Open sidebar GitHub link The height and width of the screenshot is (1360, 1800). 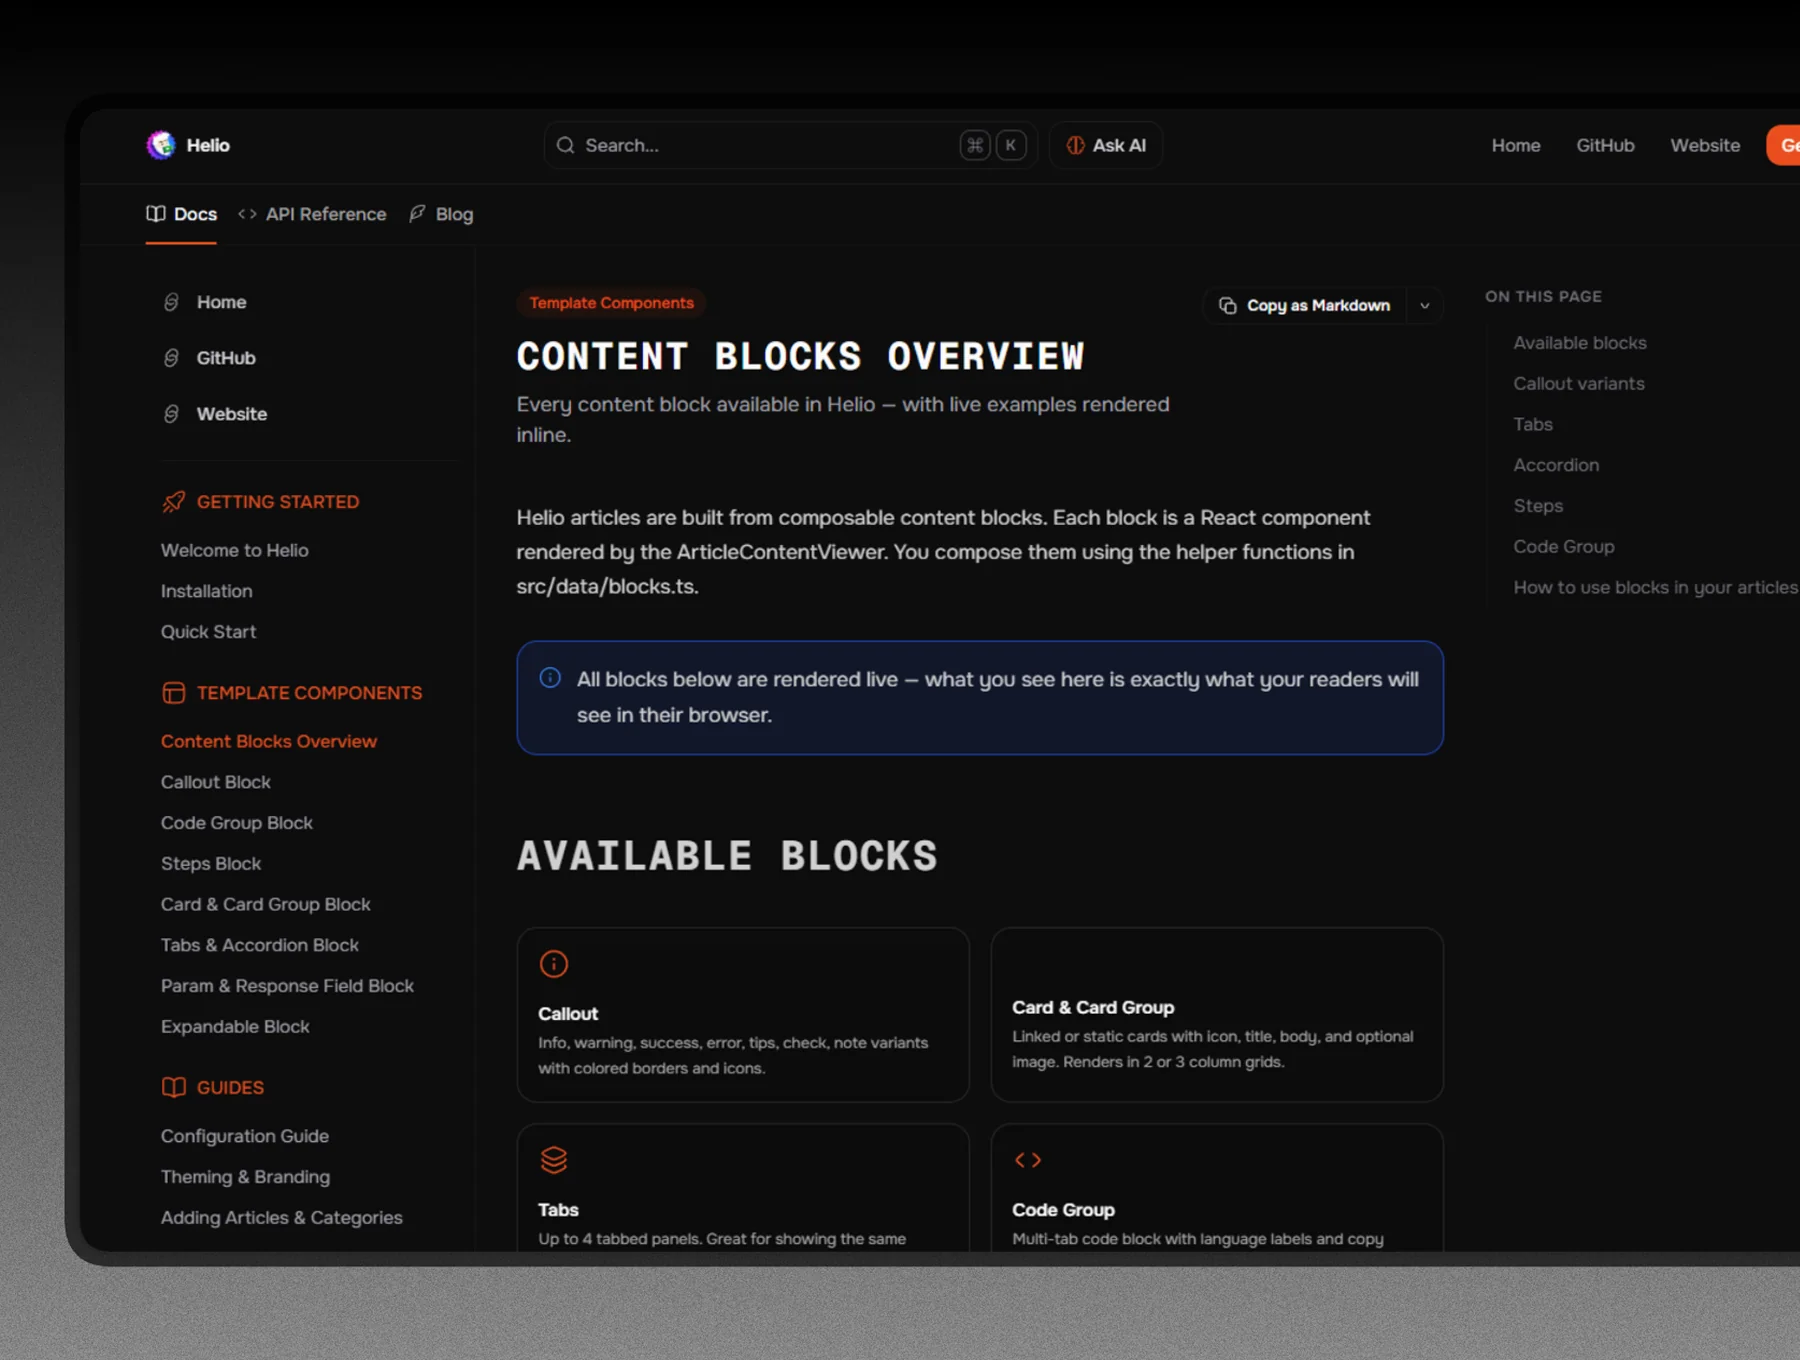226,358
